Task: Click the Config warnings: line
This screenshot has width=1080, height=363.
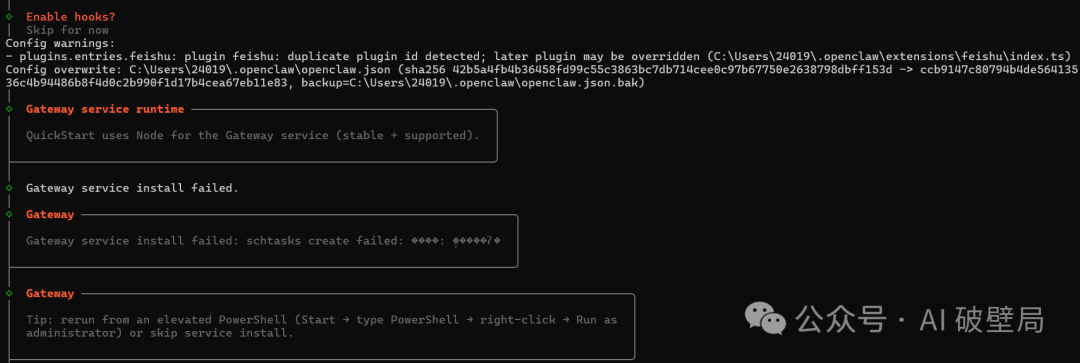Action: click(60, 43)
